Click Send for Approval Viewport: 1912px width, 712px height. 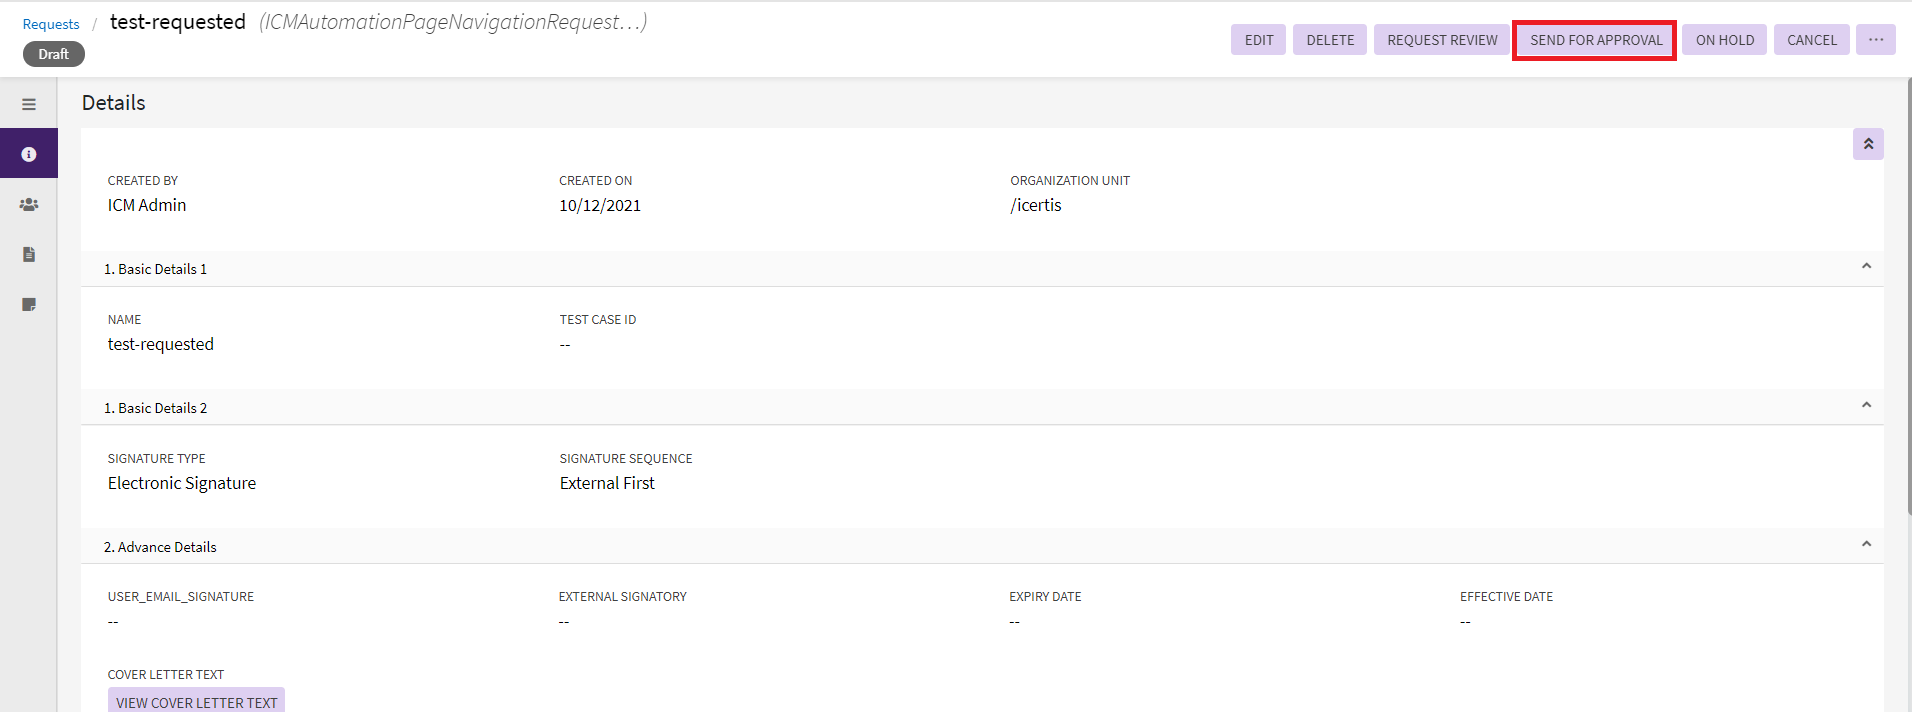pyautogui.click(x=1595, y=40)
